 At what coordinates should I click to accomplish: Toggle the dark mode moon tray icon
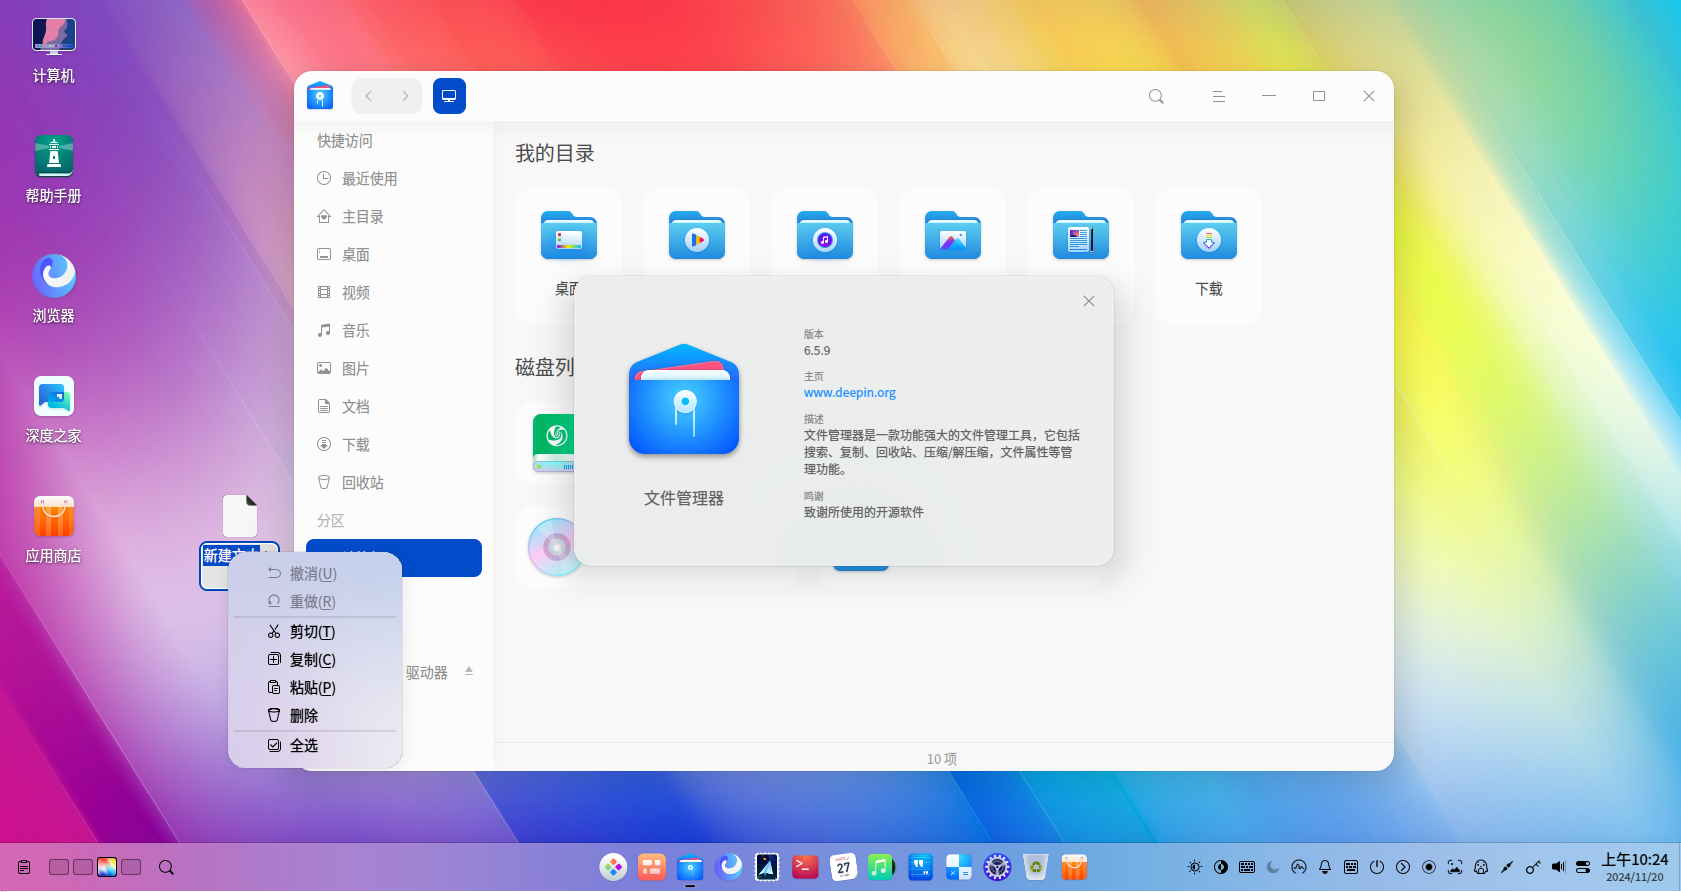coord(1273,867)
